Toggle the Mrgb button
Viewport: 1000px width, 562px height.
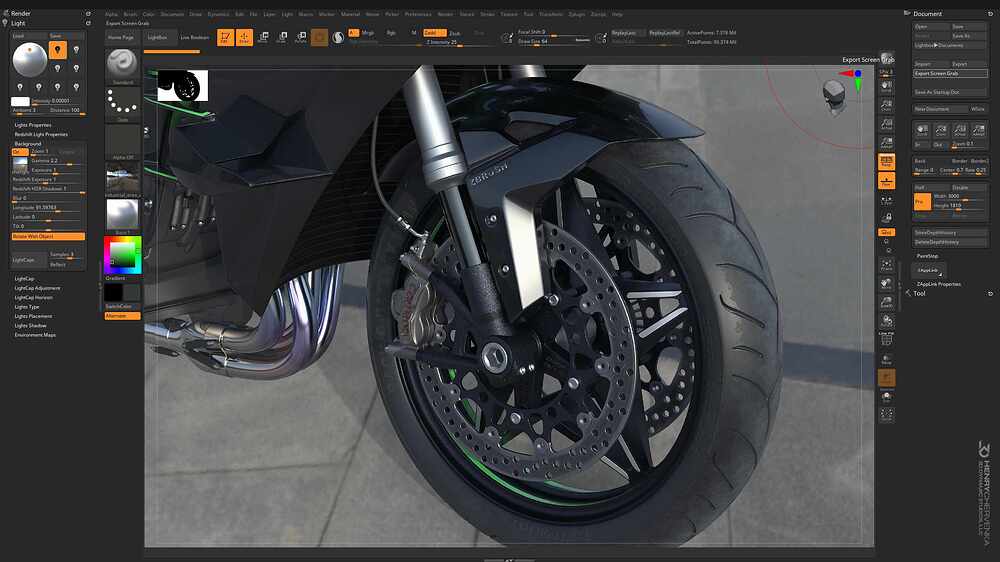click(367, 33)
